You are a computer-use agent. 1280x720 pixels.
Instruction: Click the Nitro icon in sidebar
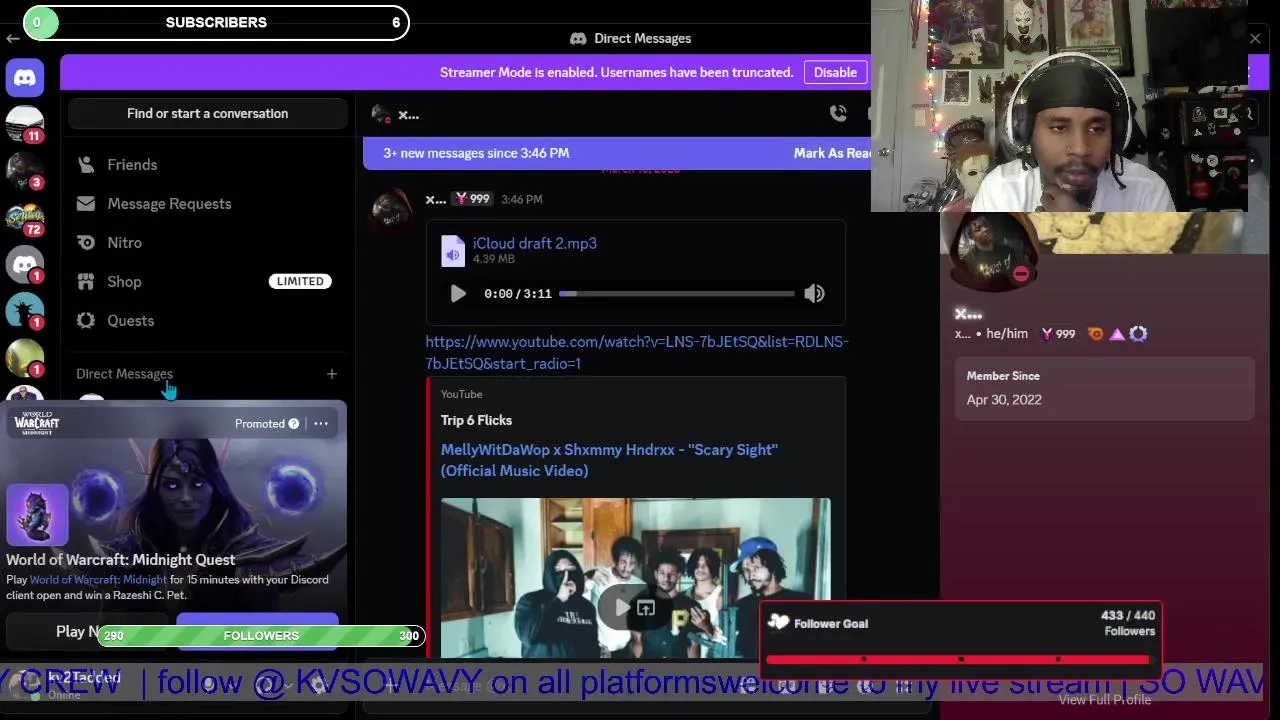click(86, 242)
